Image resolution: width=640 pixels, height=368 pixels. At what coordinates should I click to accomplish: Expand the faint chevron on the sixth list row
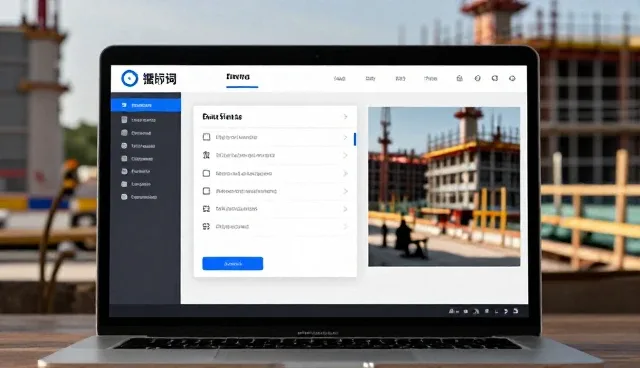click(345, 226)
